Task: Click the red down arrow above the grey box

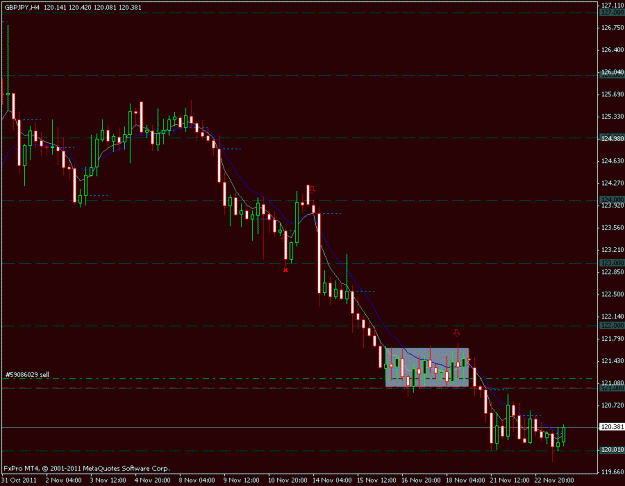Action: click(456, 333)
